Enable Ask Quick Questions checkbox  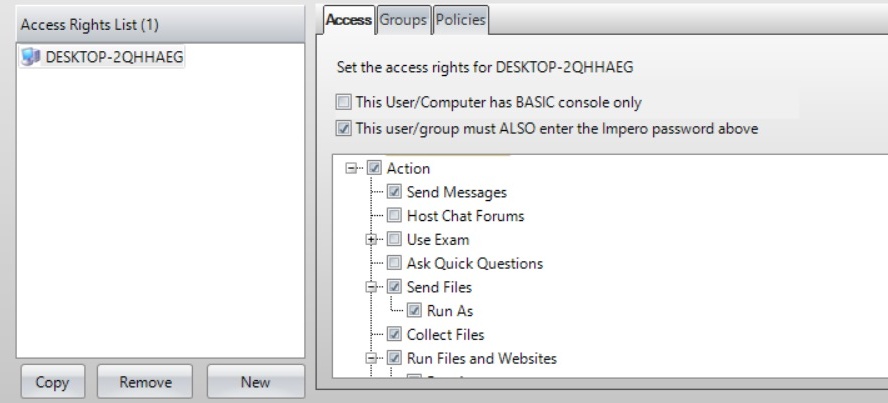click(x=395, y=264)
